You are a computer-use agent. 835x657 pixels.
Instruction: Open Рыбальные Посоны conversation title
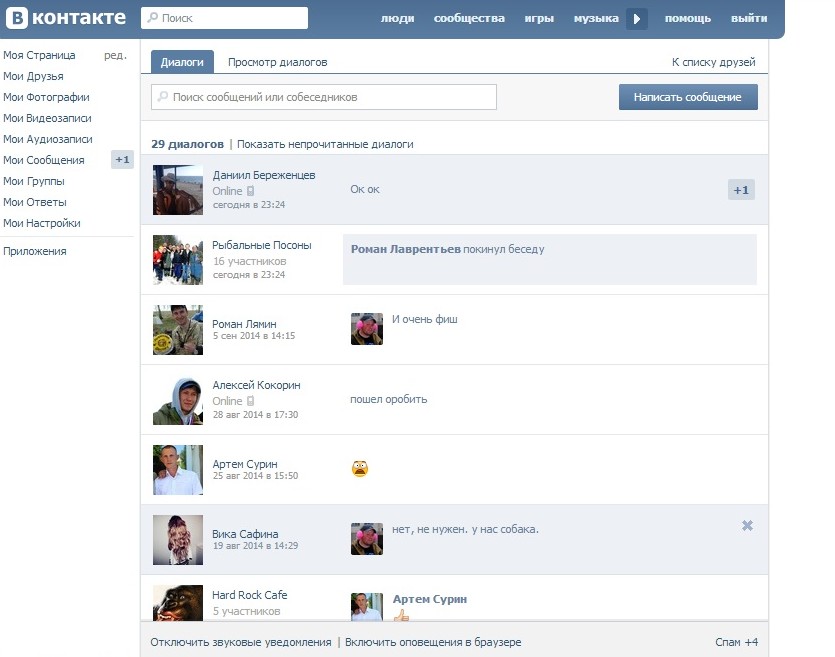(x=261, y=245)
